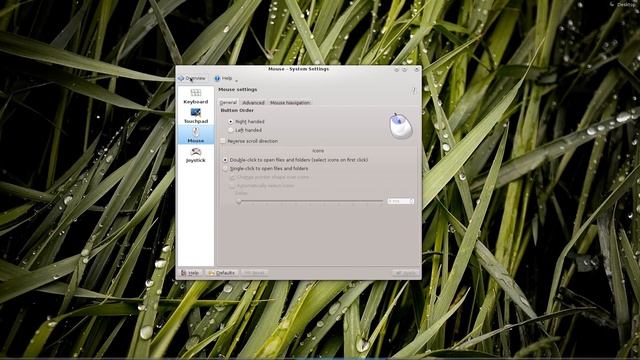Choose Double-click to open files and folders
This screenshot has height=360, width=640.
click(x=296, y=160)
